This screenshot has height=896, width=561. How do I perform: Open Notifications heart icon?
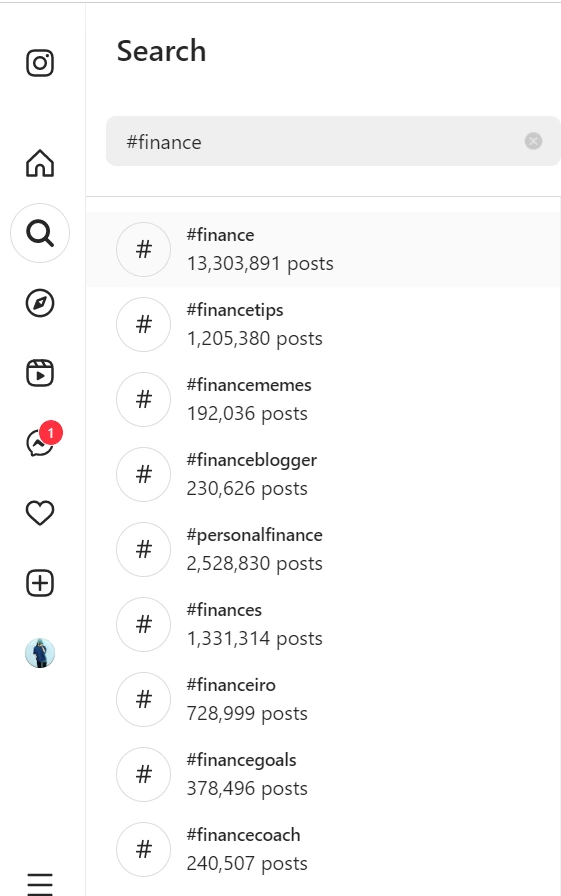pyautogui.click(x=40, y=513)
